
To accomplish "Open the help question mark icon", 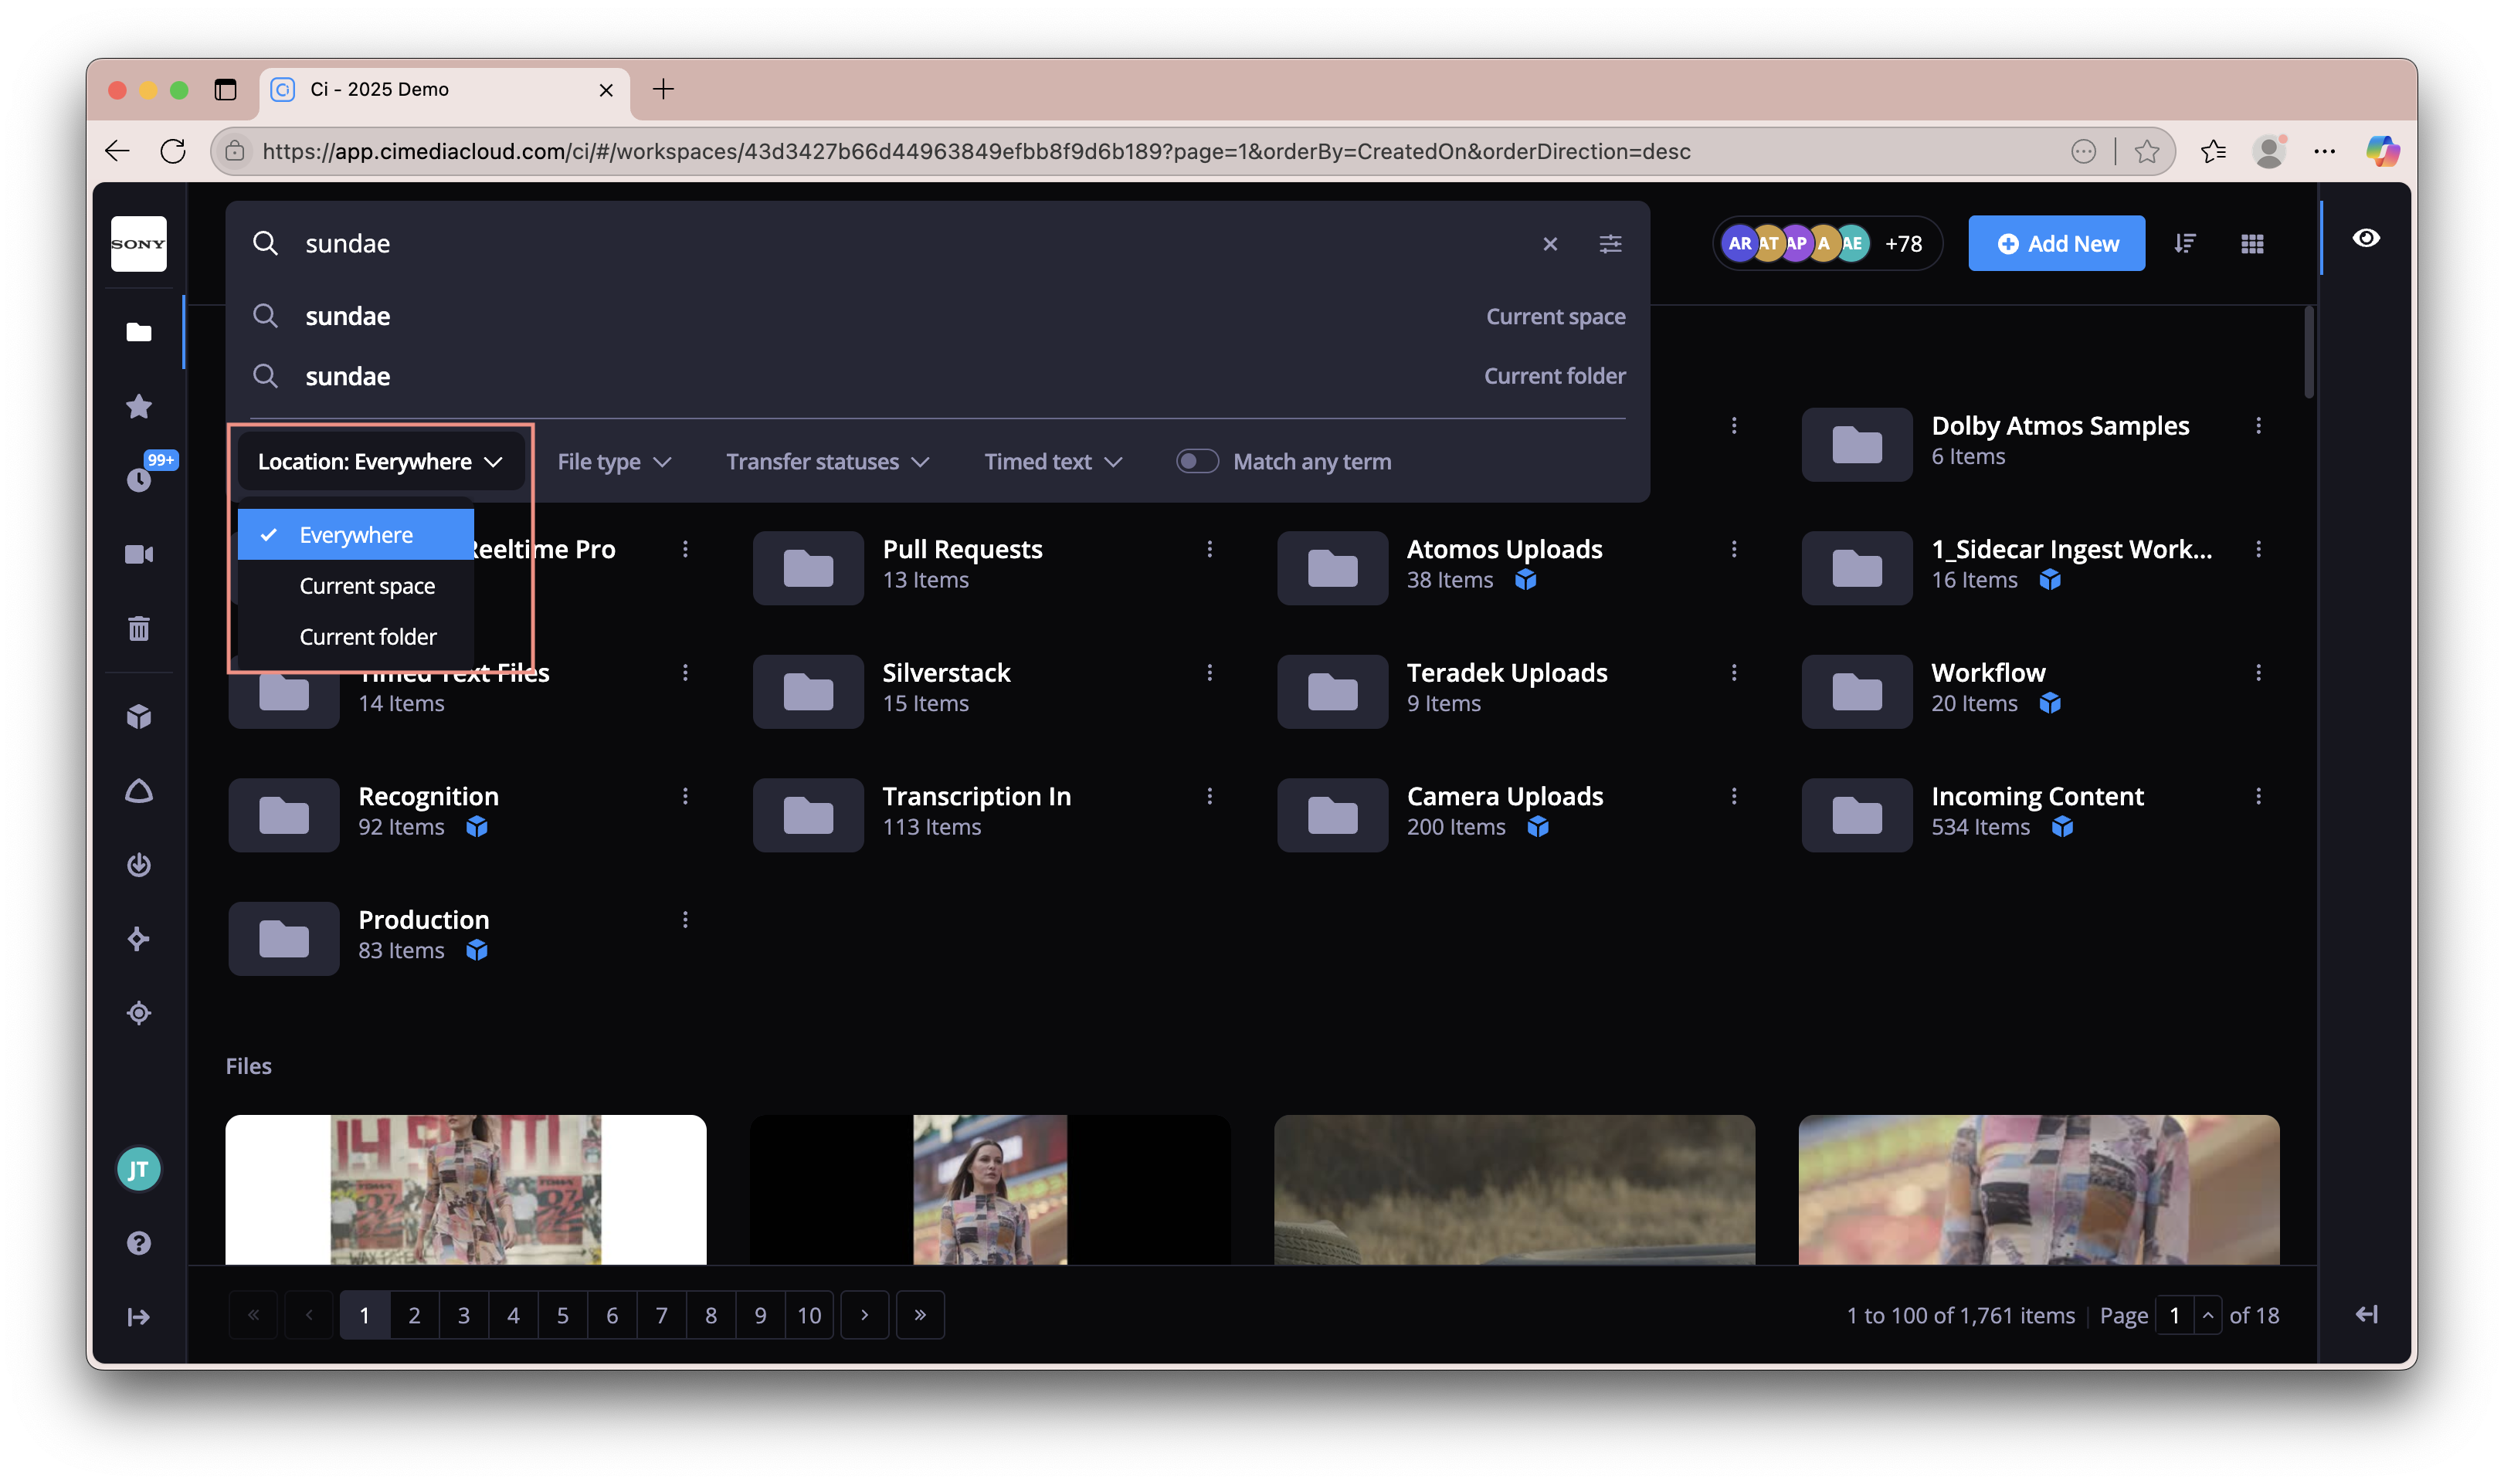I will click(139, 1242).
